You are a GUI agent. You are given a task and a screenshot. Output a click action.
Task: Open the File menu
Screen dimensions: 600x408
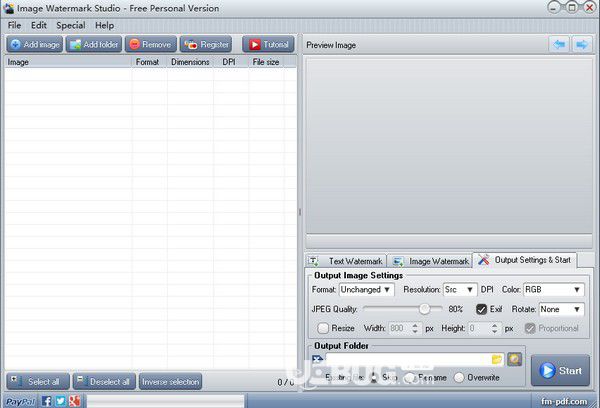[x=15, y=25]
